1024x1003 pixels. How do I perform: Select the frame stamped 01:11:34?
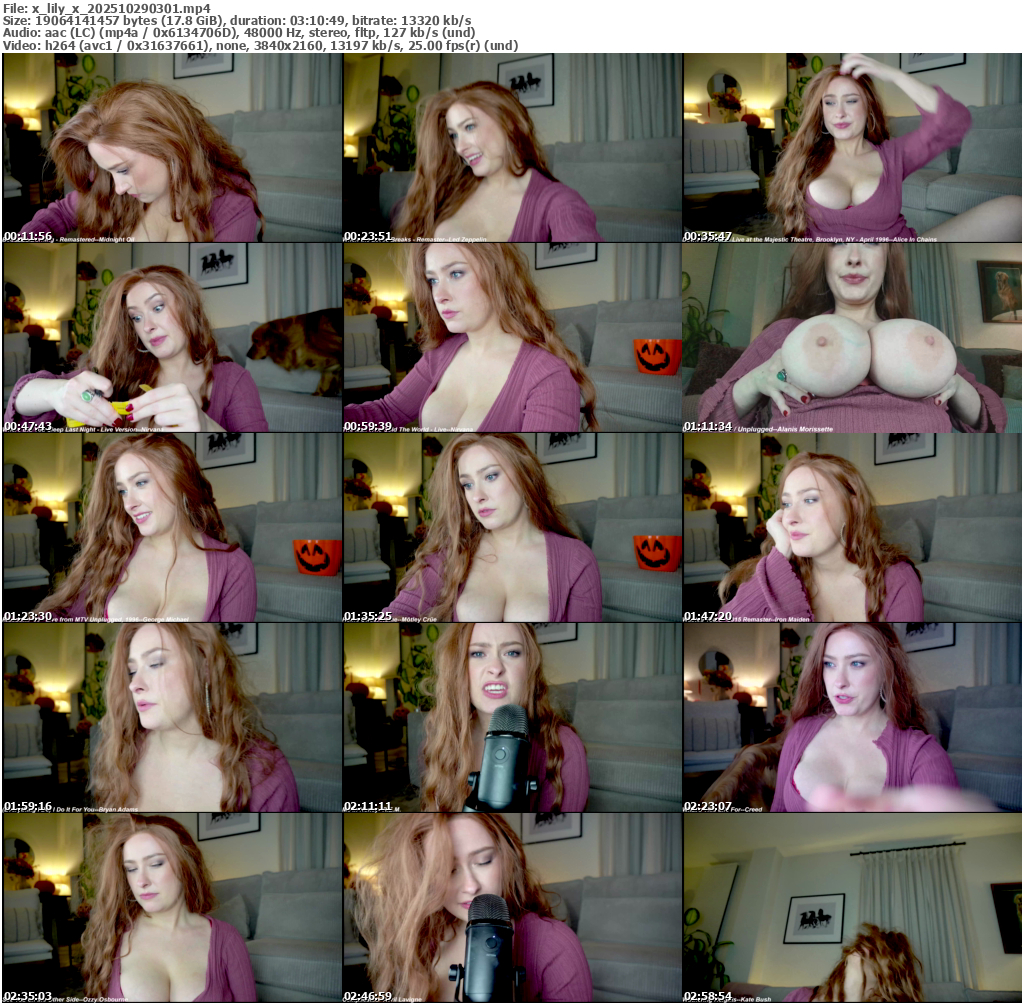pyautogui.click(x=852, y=338)
